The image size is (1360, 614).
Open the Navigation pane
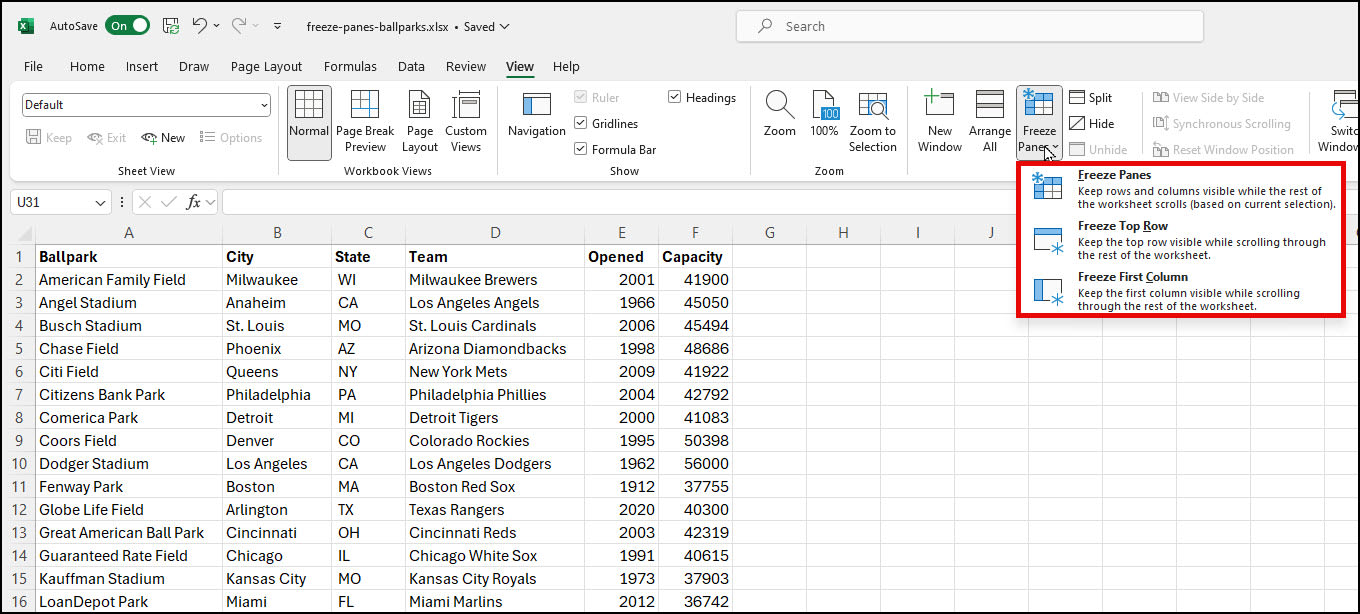point(535,120)
